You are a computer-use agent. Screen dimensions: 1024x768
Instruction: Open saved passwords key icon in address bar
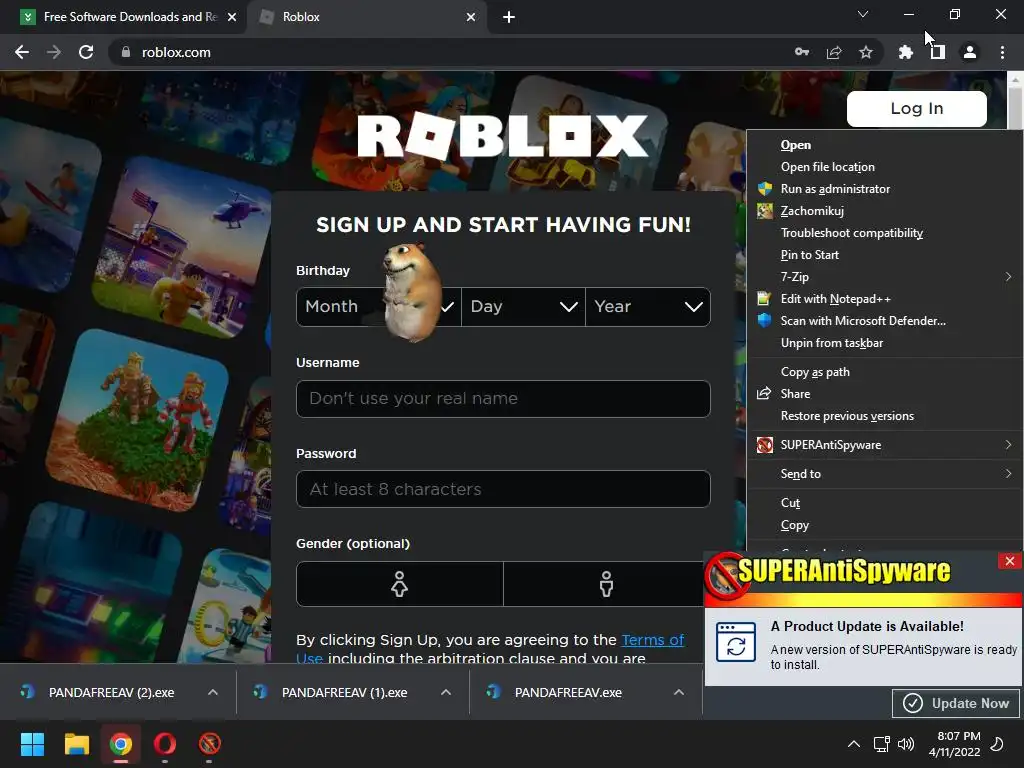tap(802, 52)
